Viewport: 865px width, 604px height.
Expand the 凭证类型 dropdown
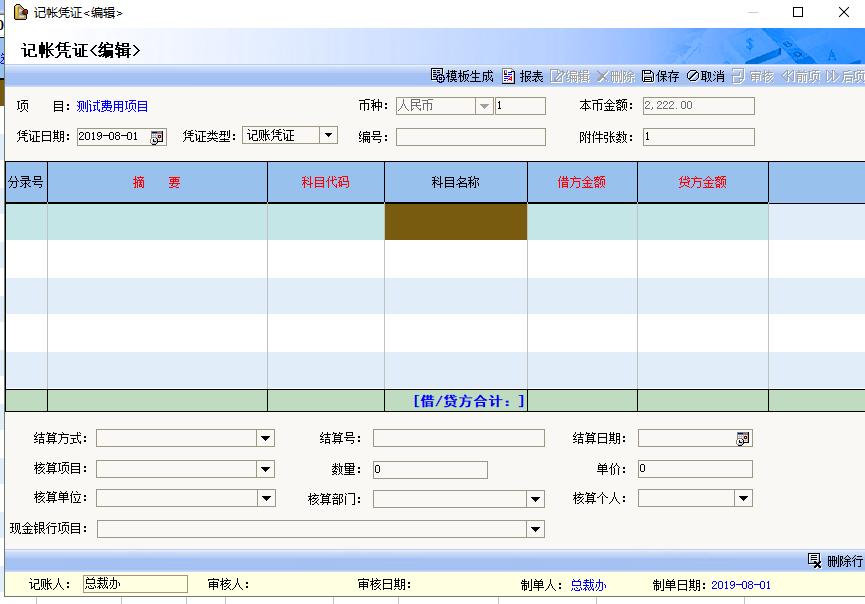coord(329,135)
